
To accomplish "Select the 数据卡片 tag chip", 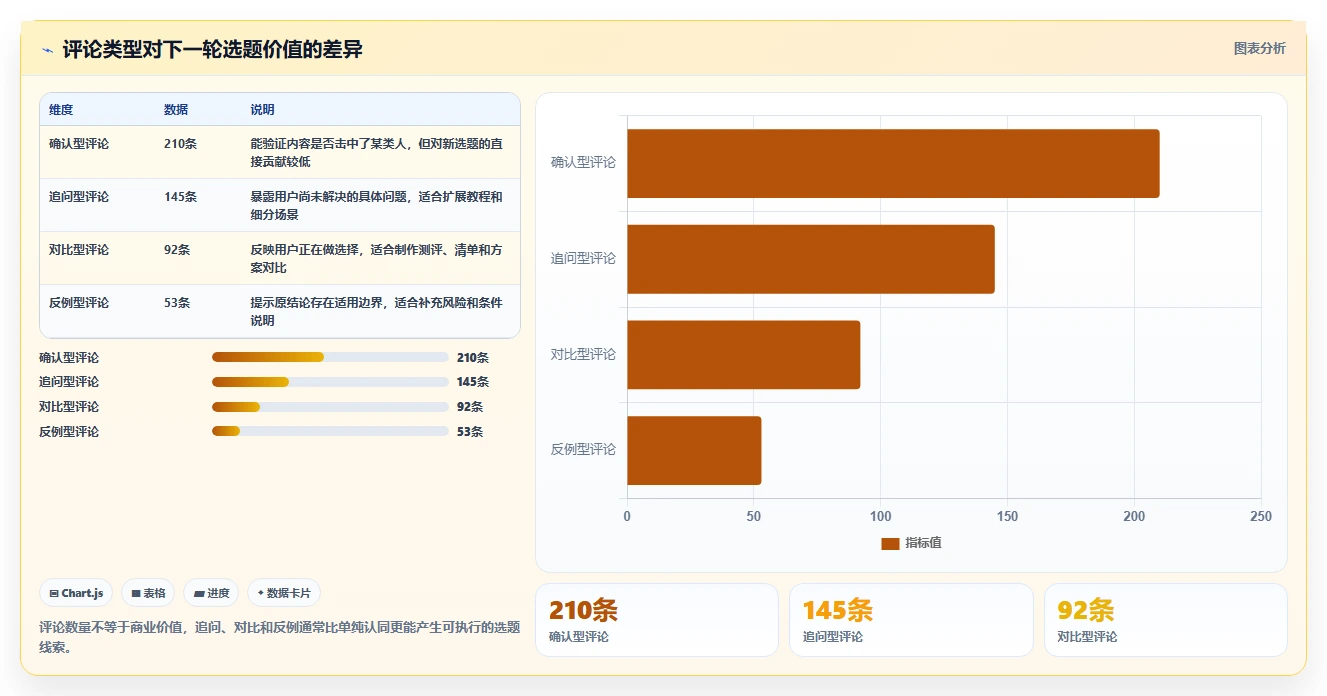I will (x=284, y=593).
